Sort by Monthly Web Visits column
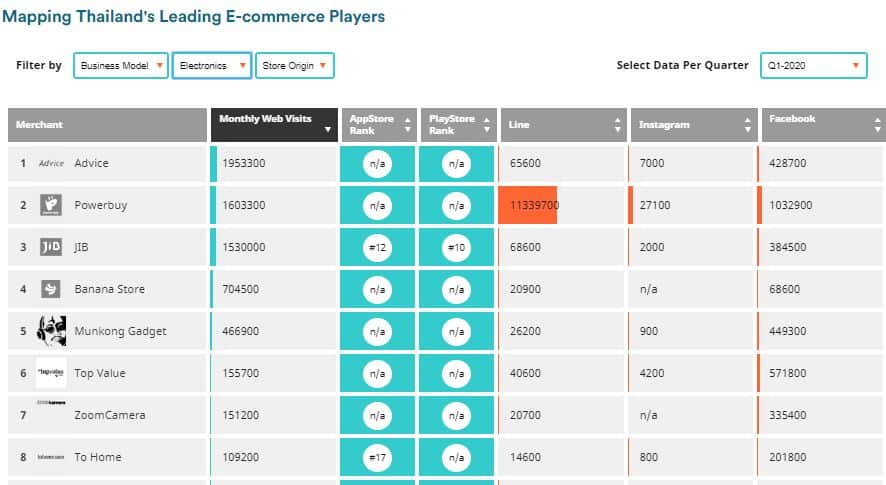The width and height of the screenshot is (886, 485). coord(273,125)
